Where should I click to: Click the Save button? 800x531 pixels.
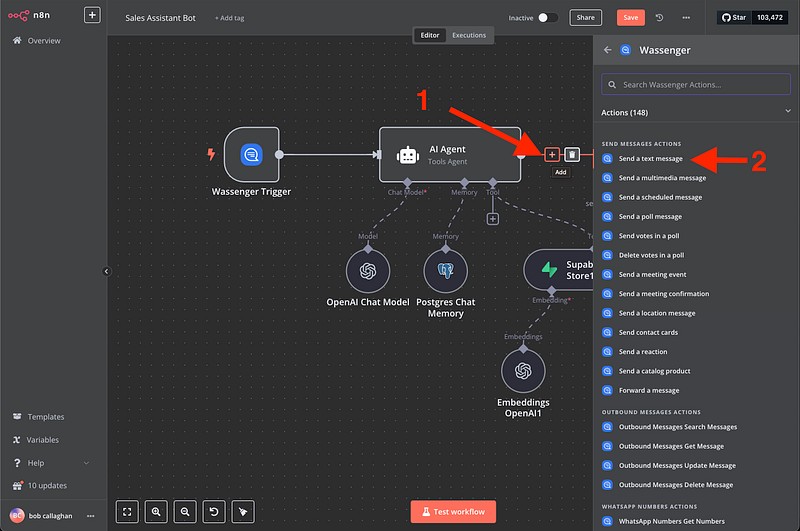click(630, 18)
